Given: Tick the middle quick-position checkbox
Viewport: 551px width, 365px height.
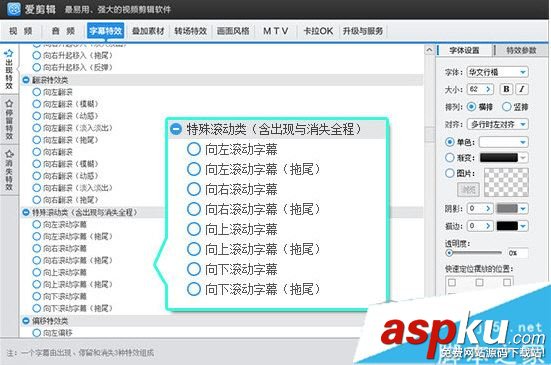Looking at the screenshot, I should (x=479, y=282).
